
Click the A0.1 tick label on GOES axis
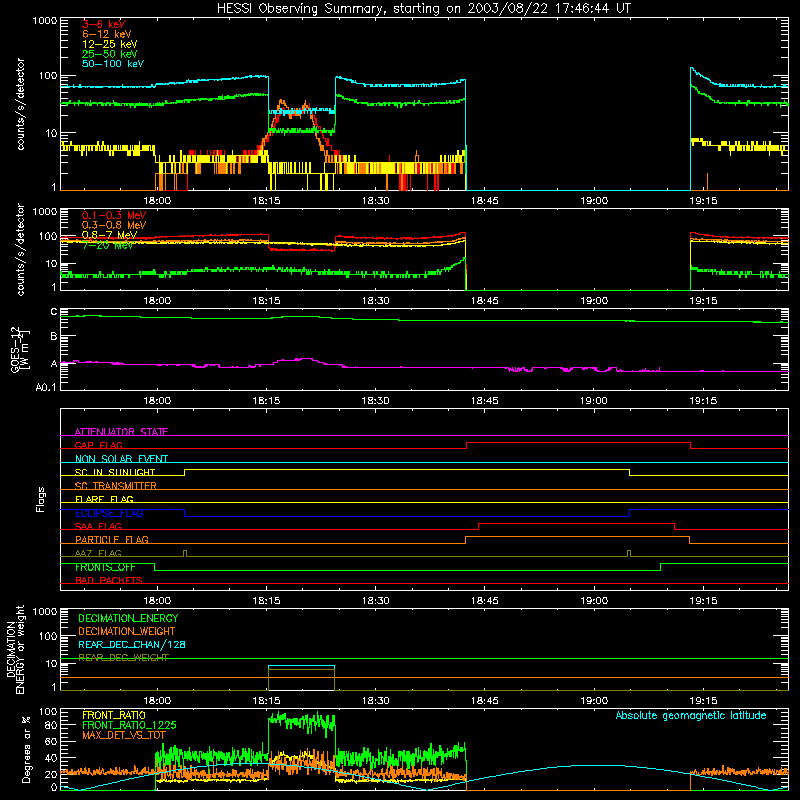click(x=45, y=387)
